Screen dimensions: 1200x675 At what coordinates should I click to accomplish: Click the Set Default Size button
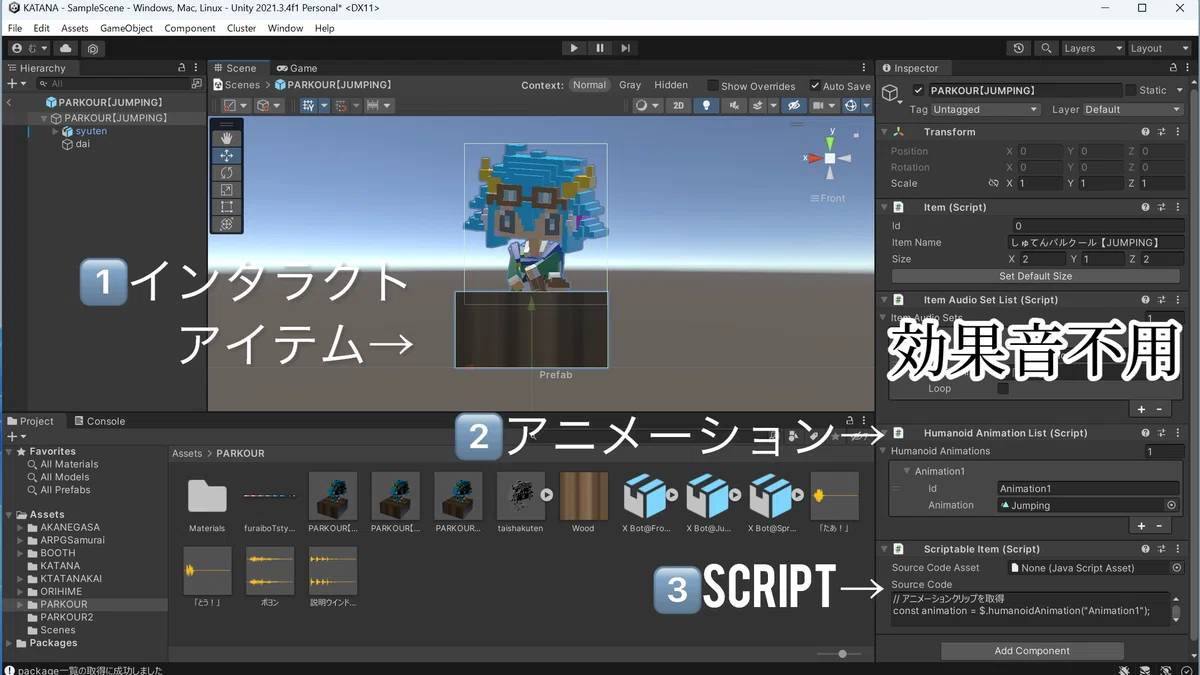[1035, 276]
